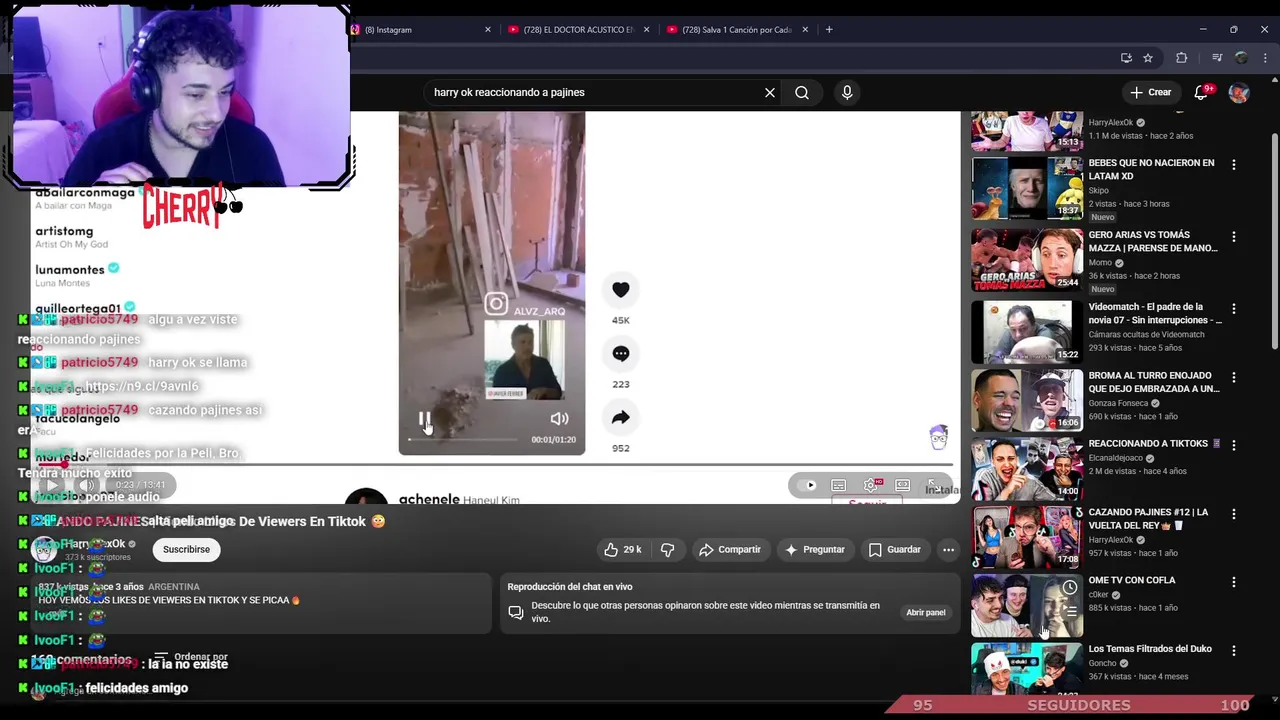
Task: Open a new browser tab
Action: 829,30
